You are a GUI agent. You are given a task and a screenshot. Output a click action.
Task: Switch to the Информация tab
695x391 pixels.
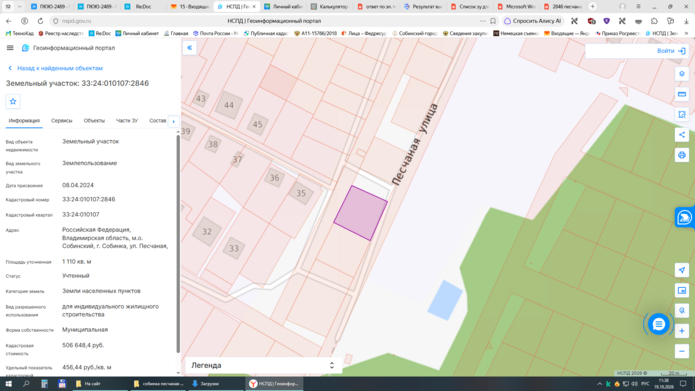coord(24,121)
